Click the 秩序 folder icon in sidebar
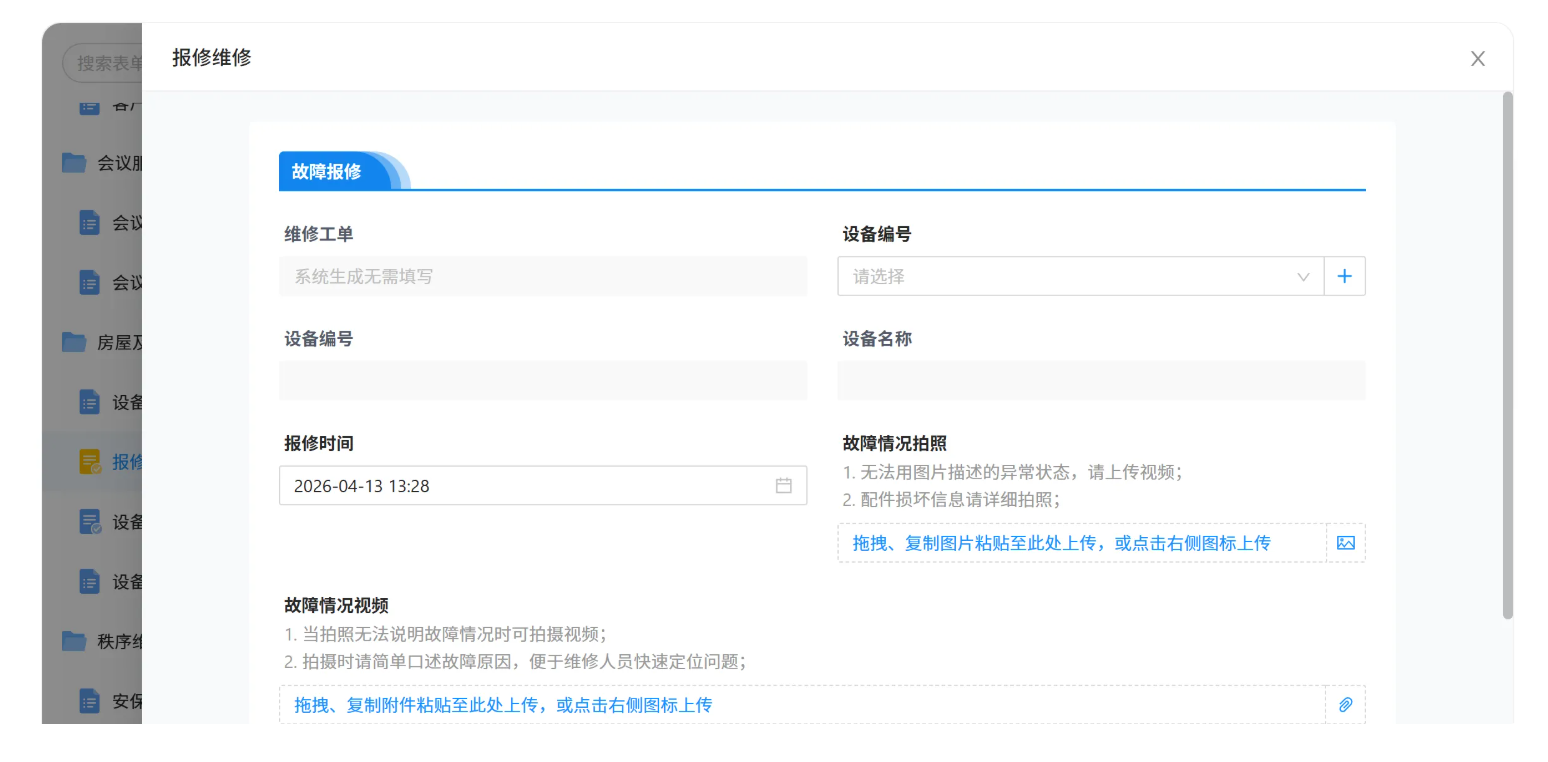Image resolution: width=1548 pixels, height=762 pixels. coord(74,641)
